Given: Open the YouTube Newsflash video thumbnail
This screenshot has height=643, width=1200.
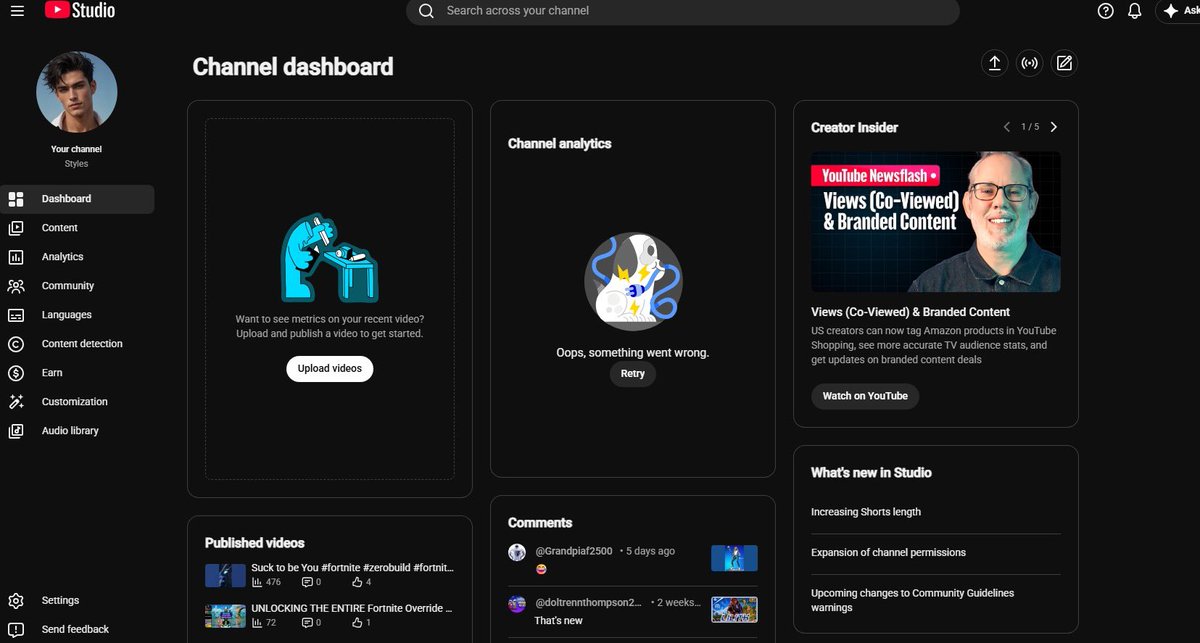Looking at the screenshot, I should tap(936, 222).
